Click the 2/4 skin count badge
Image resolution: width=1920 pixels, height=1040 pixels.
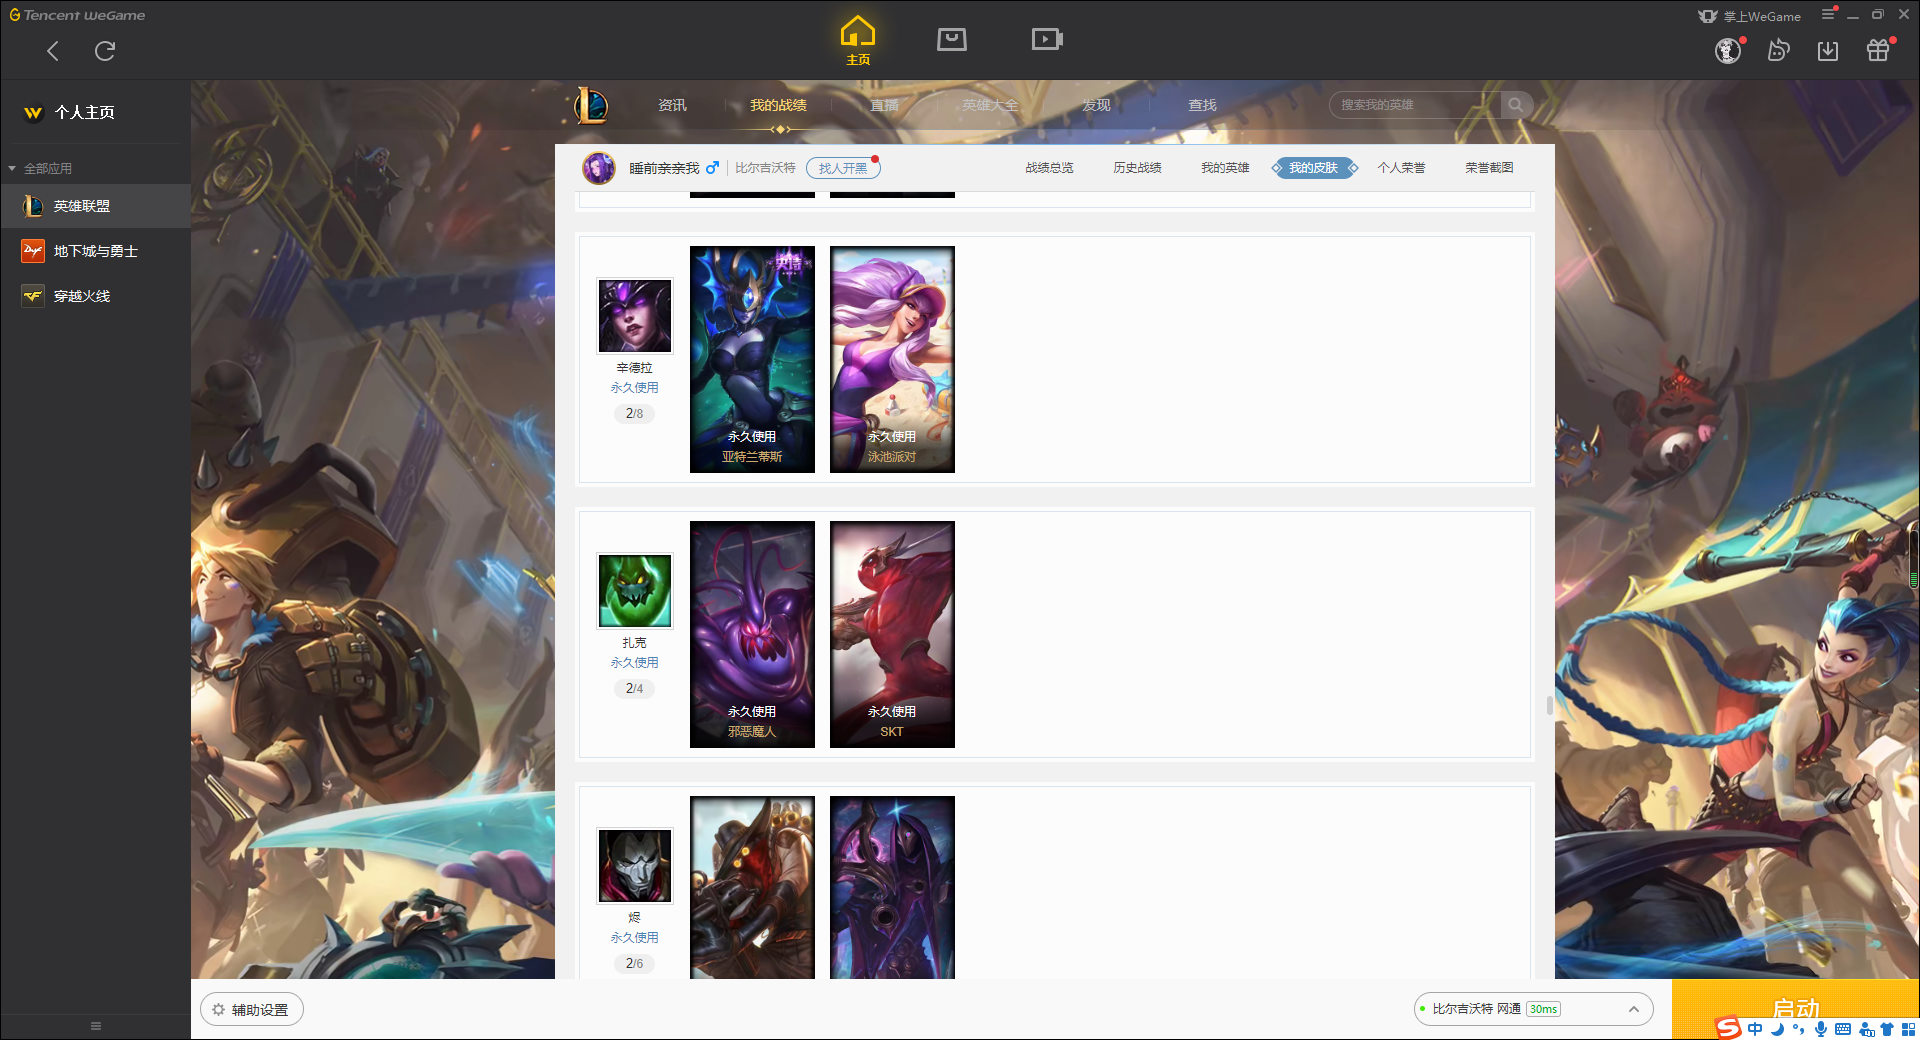[x=634, y=688]
